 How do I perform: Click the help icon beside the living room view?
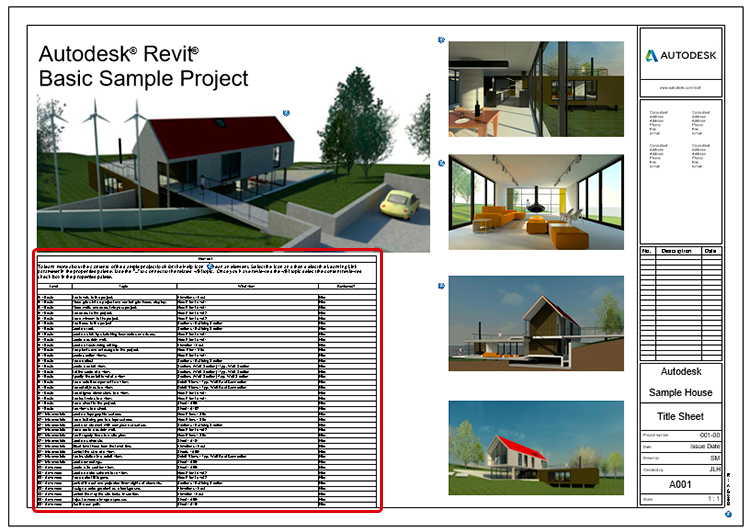pos(441,163)
